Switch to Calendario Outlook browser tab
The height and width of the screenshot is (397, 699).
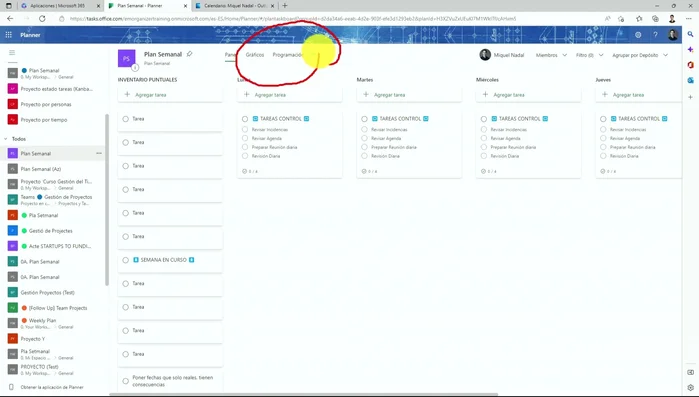tap(236, 6)
